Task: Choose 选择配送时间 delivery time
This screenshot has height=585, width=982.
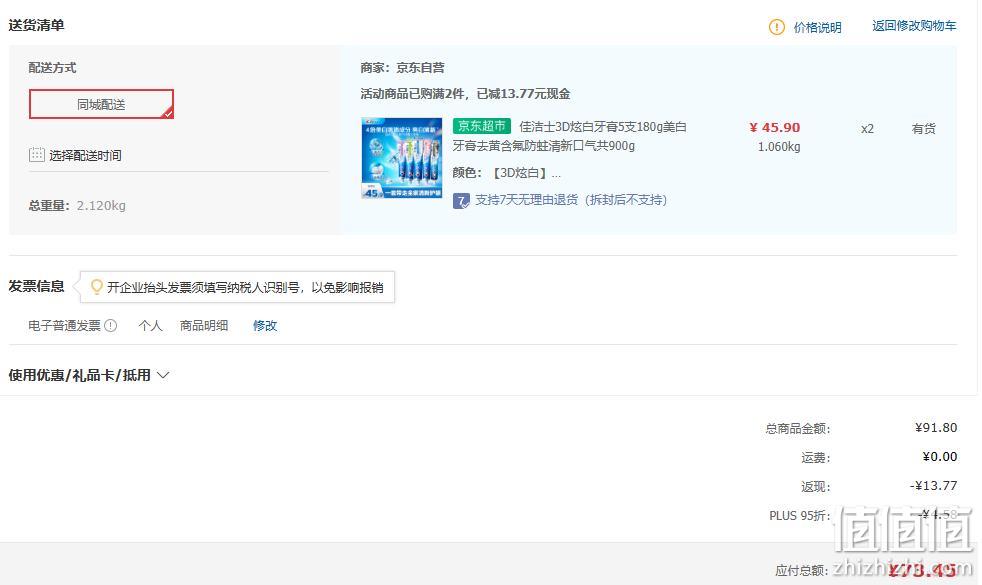Action: click(x=85, y=155)
